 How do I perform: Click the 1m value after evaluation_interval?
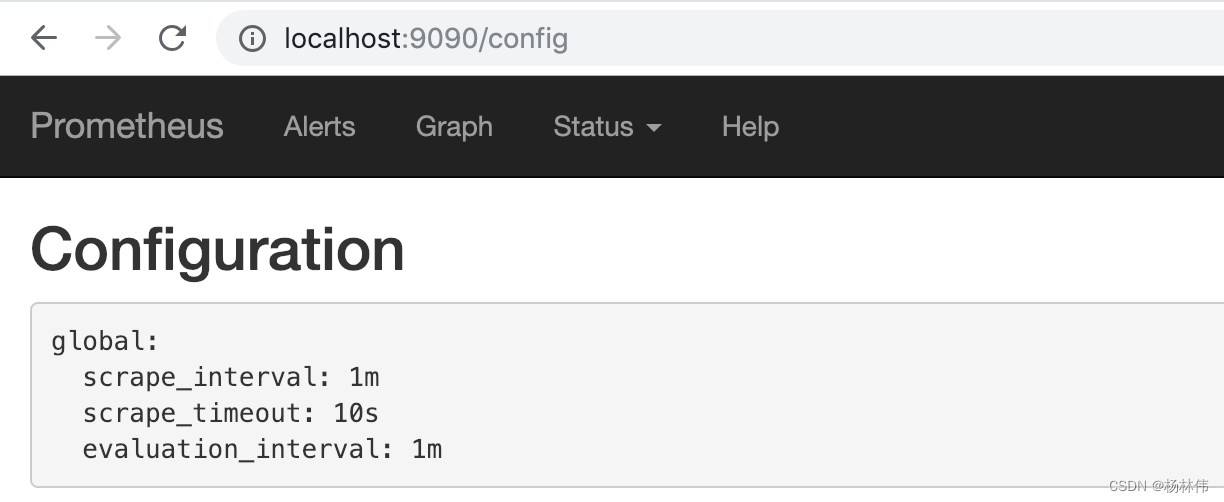427,449
